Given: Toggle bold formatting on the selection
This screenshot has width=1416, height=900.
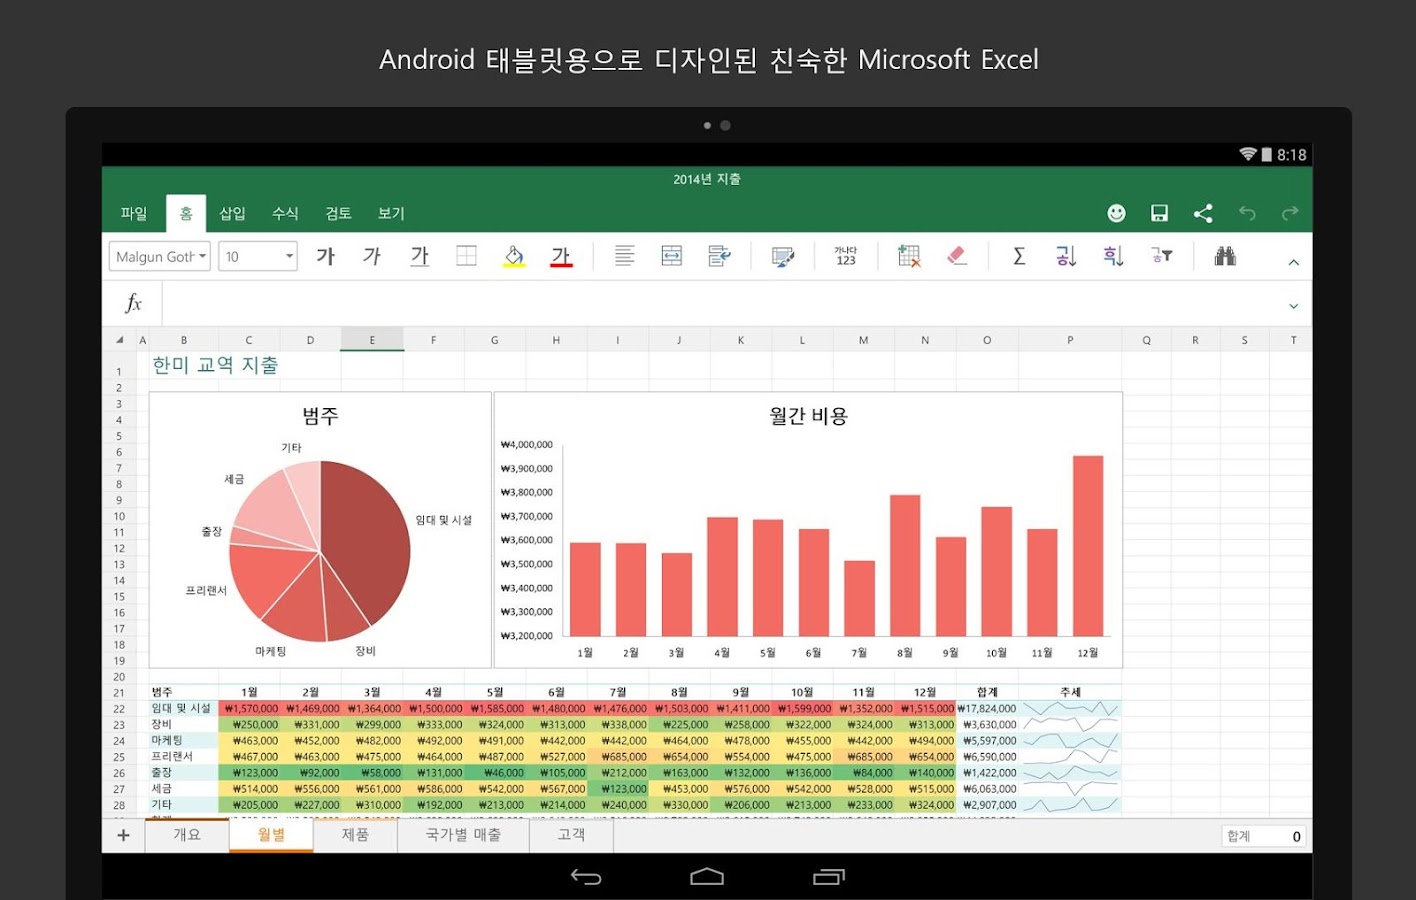Looking at the screenshot, I should click(325, 256).
